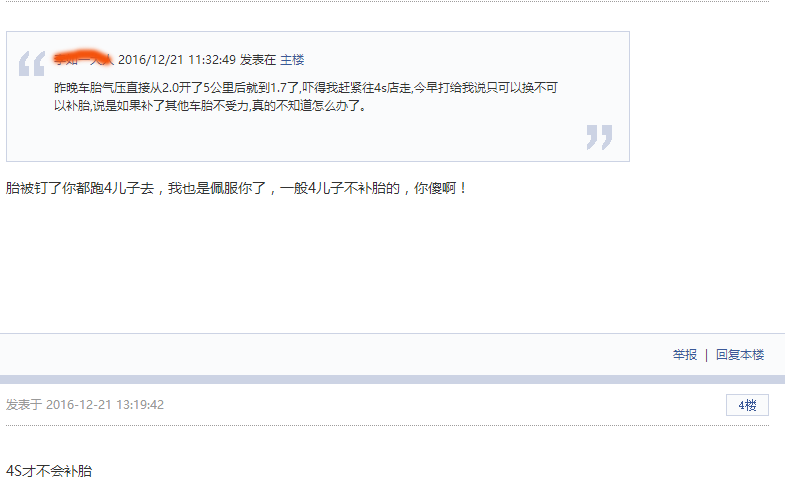The height and width of the screenshot is (500, 785).
Task: Select the 4楼 floor number button
Action: click(747, 405)
